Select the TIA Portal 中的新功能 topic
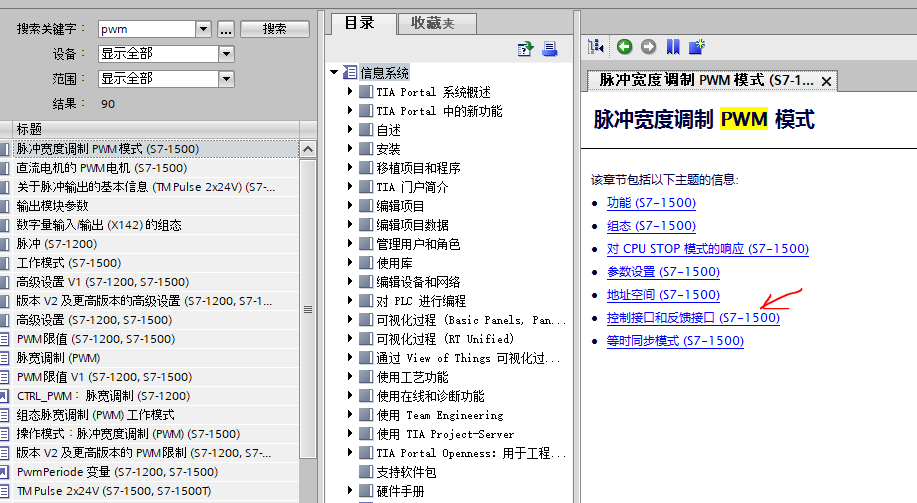This screenshot has width=917, height=503. coord(439,111)
